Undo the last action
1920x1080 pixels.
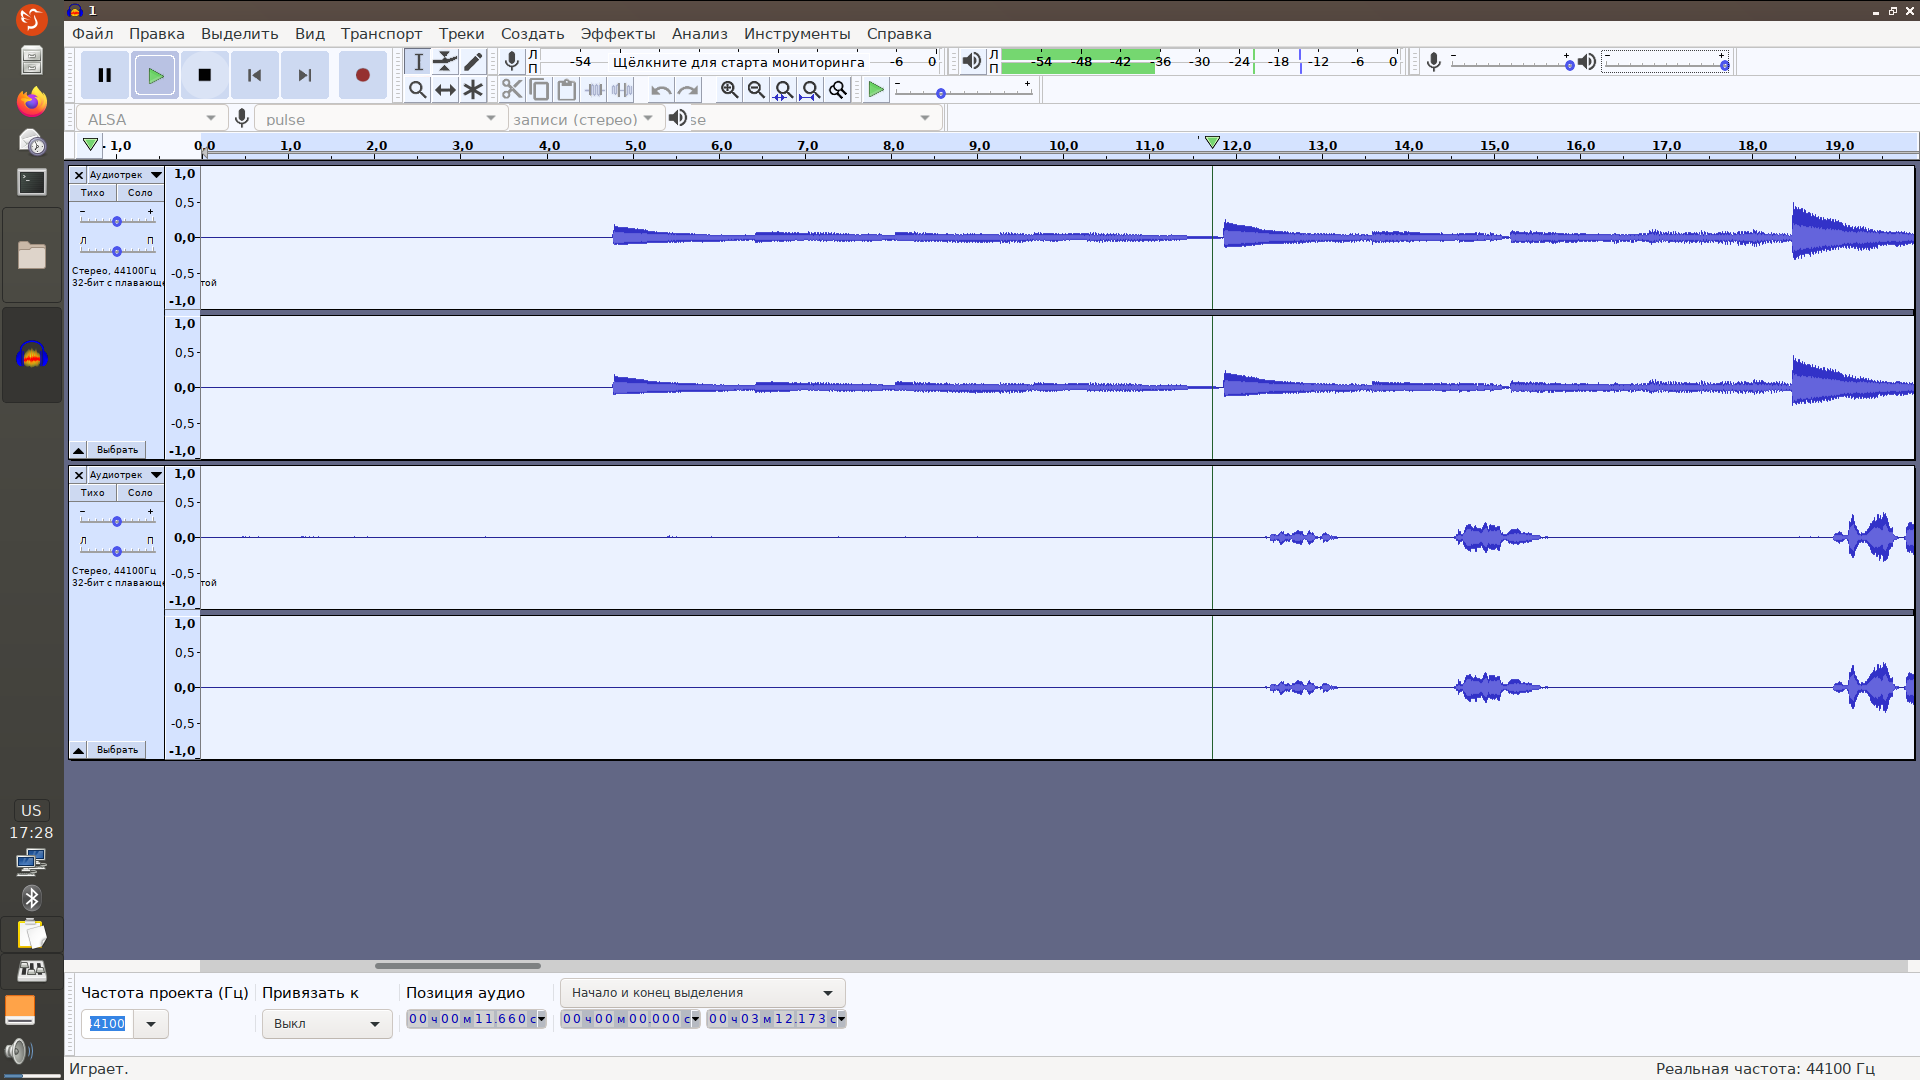(660, 90)
